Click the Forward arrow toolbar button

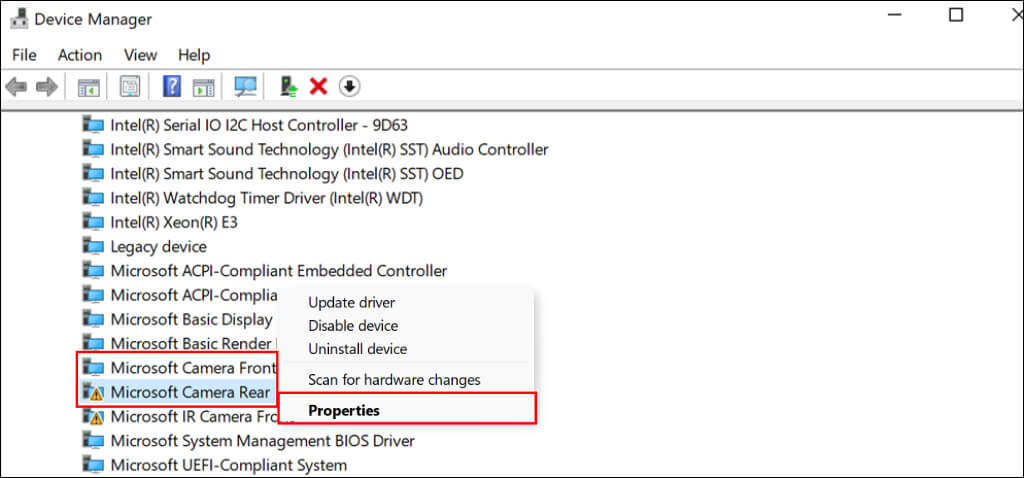point(46,87)
